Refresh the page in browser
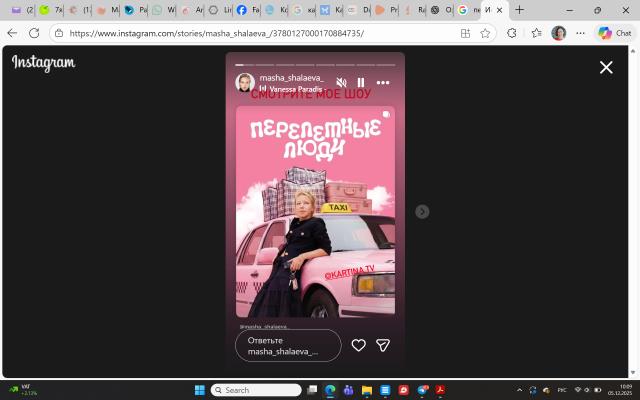The height and width of the screenshot is (400, 640). 34,32
